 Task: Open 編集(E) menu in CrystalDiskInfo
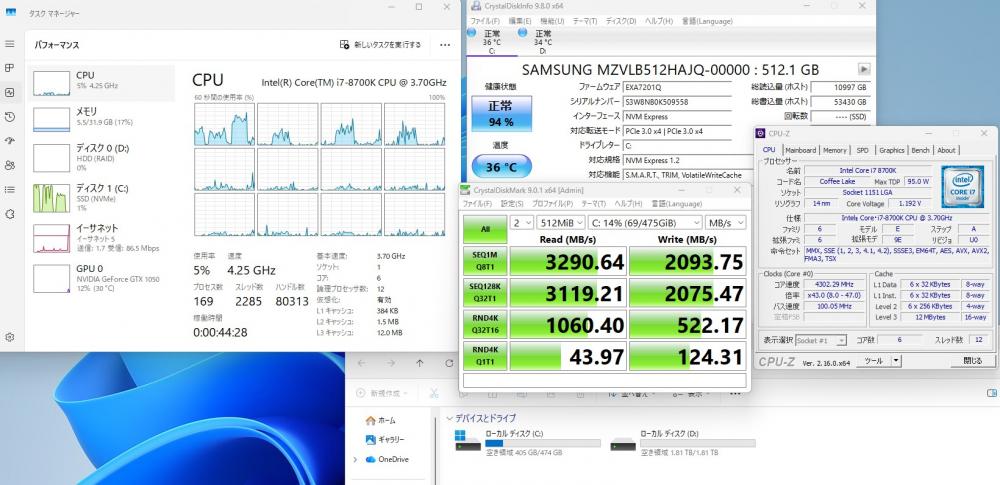(520, 21)
